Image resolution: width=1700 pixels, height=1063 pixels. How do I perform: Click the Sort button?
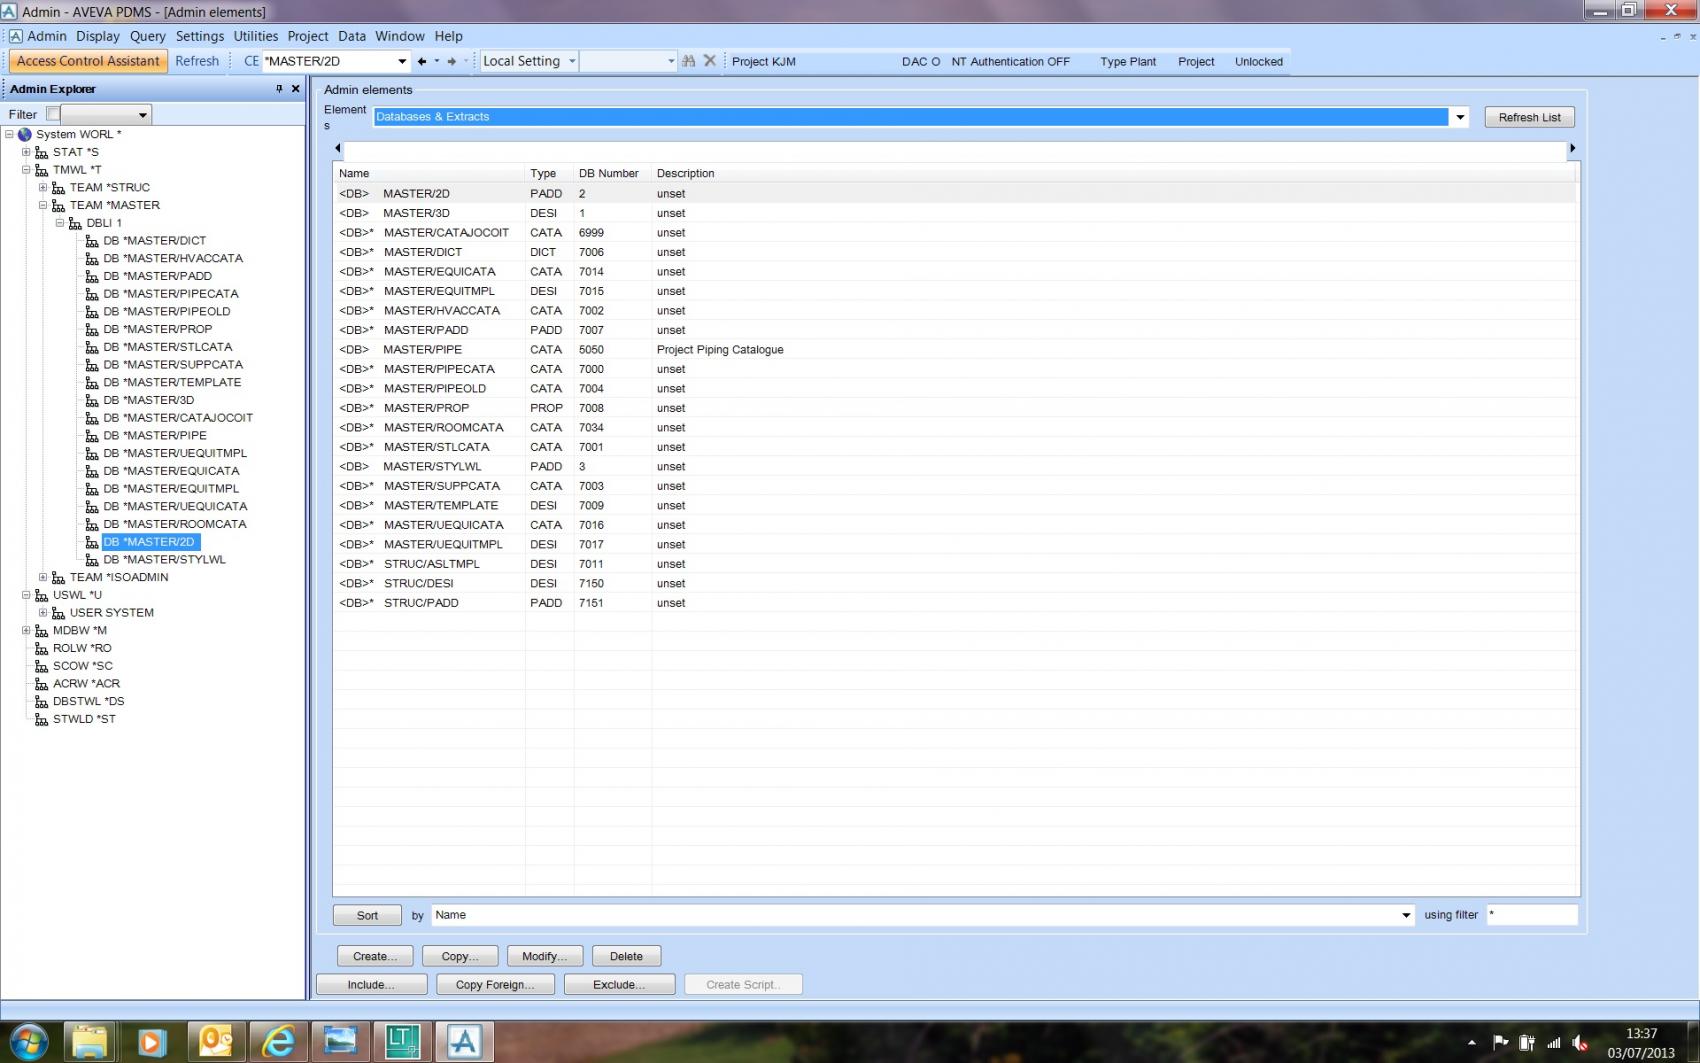(x=367, y=915)
